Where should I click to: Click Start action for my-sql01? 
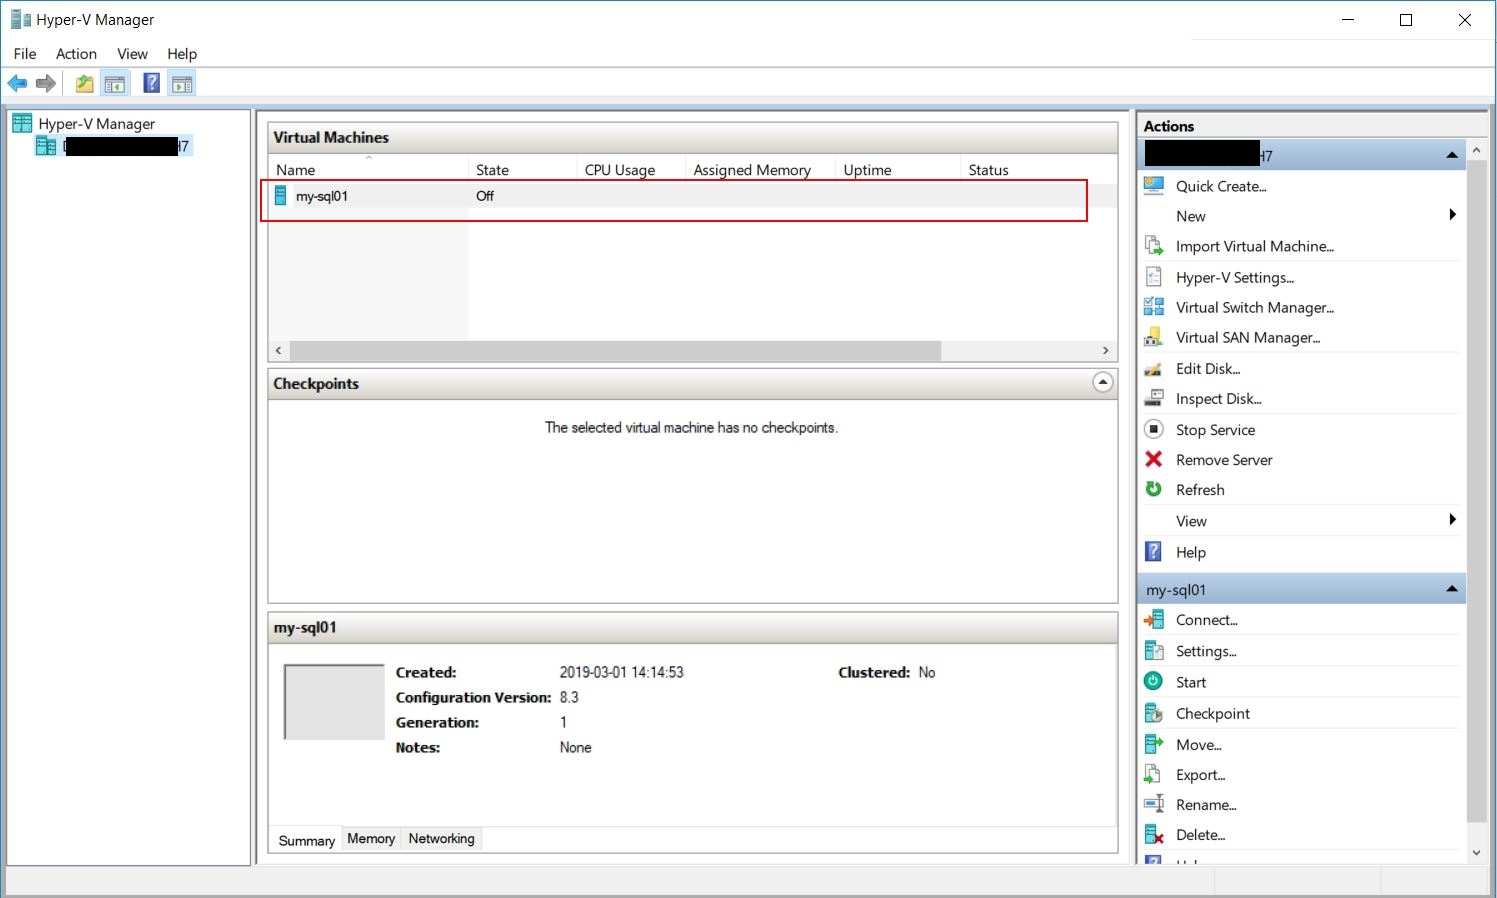pos(1191,682)
